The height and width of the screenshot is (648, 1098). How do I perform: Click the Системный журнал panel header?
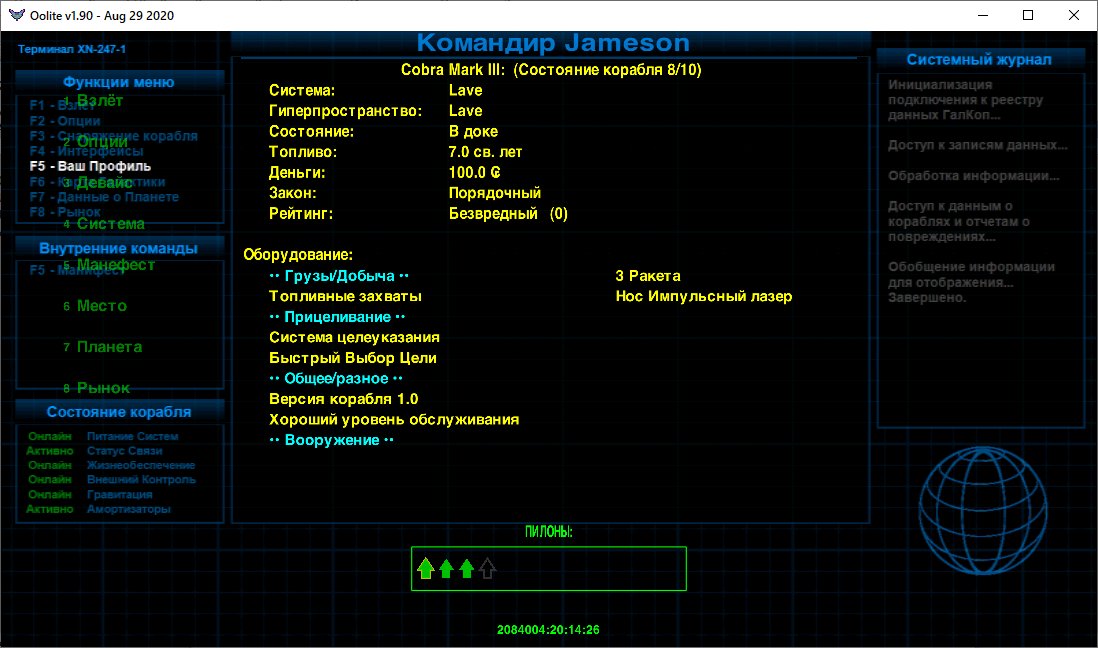(979, 59)
